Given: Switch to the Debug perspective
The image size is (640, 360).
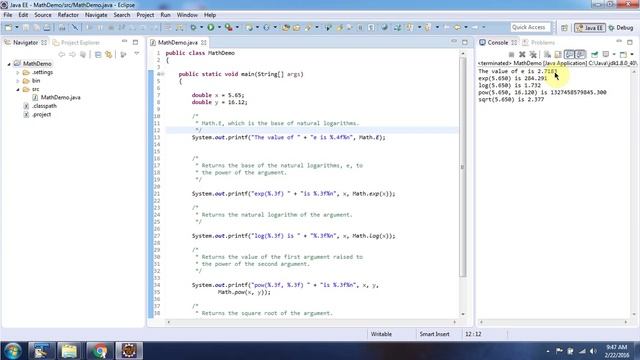Looking at the screenshot, I should [x=621, y=28].
